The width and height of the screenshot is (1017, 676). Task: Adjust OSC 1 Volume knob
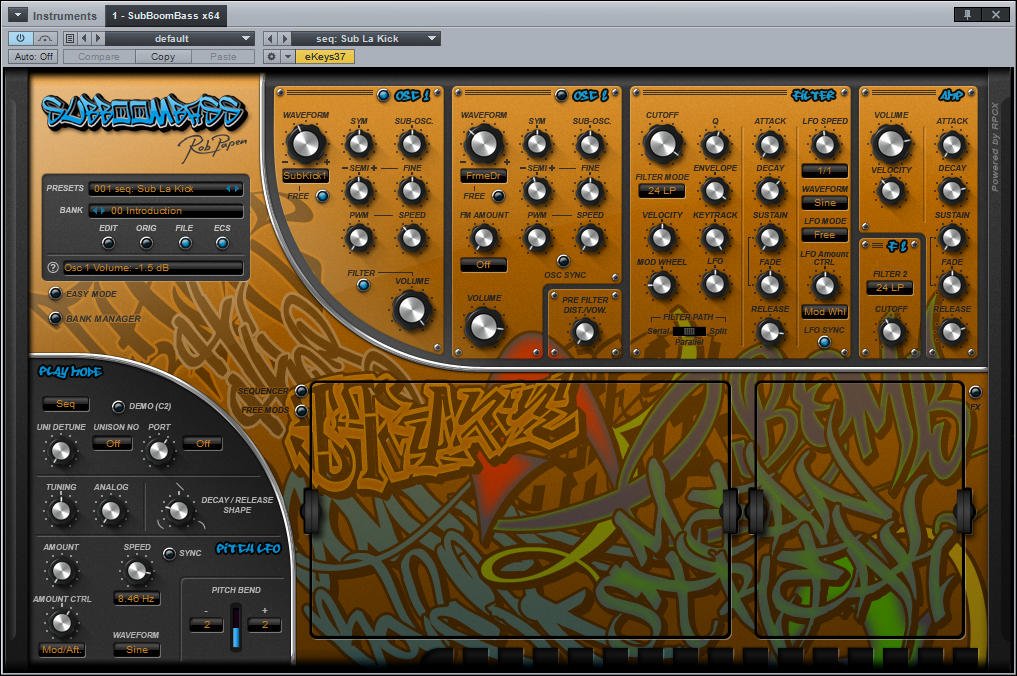click(x=412, y=309)
